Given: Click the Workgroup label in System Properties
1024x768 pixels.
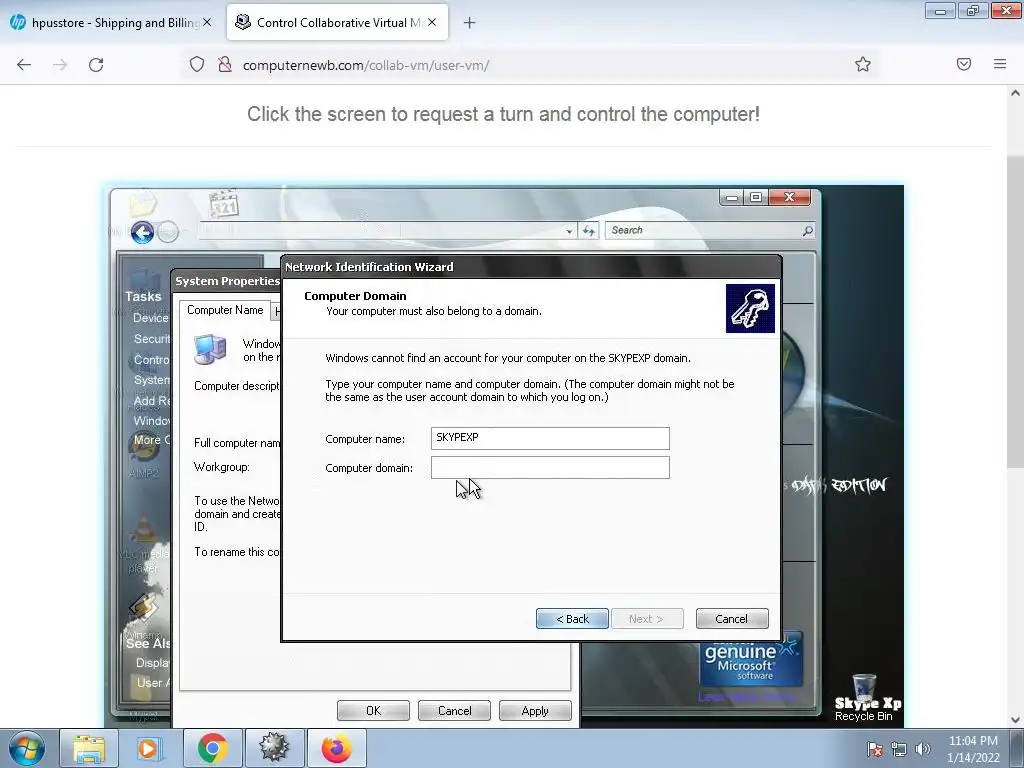Looking at the screenshot, I should point(221,468).
